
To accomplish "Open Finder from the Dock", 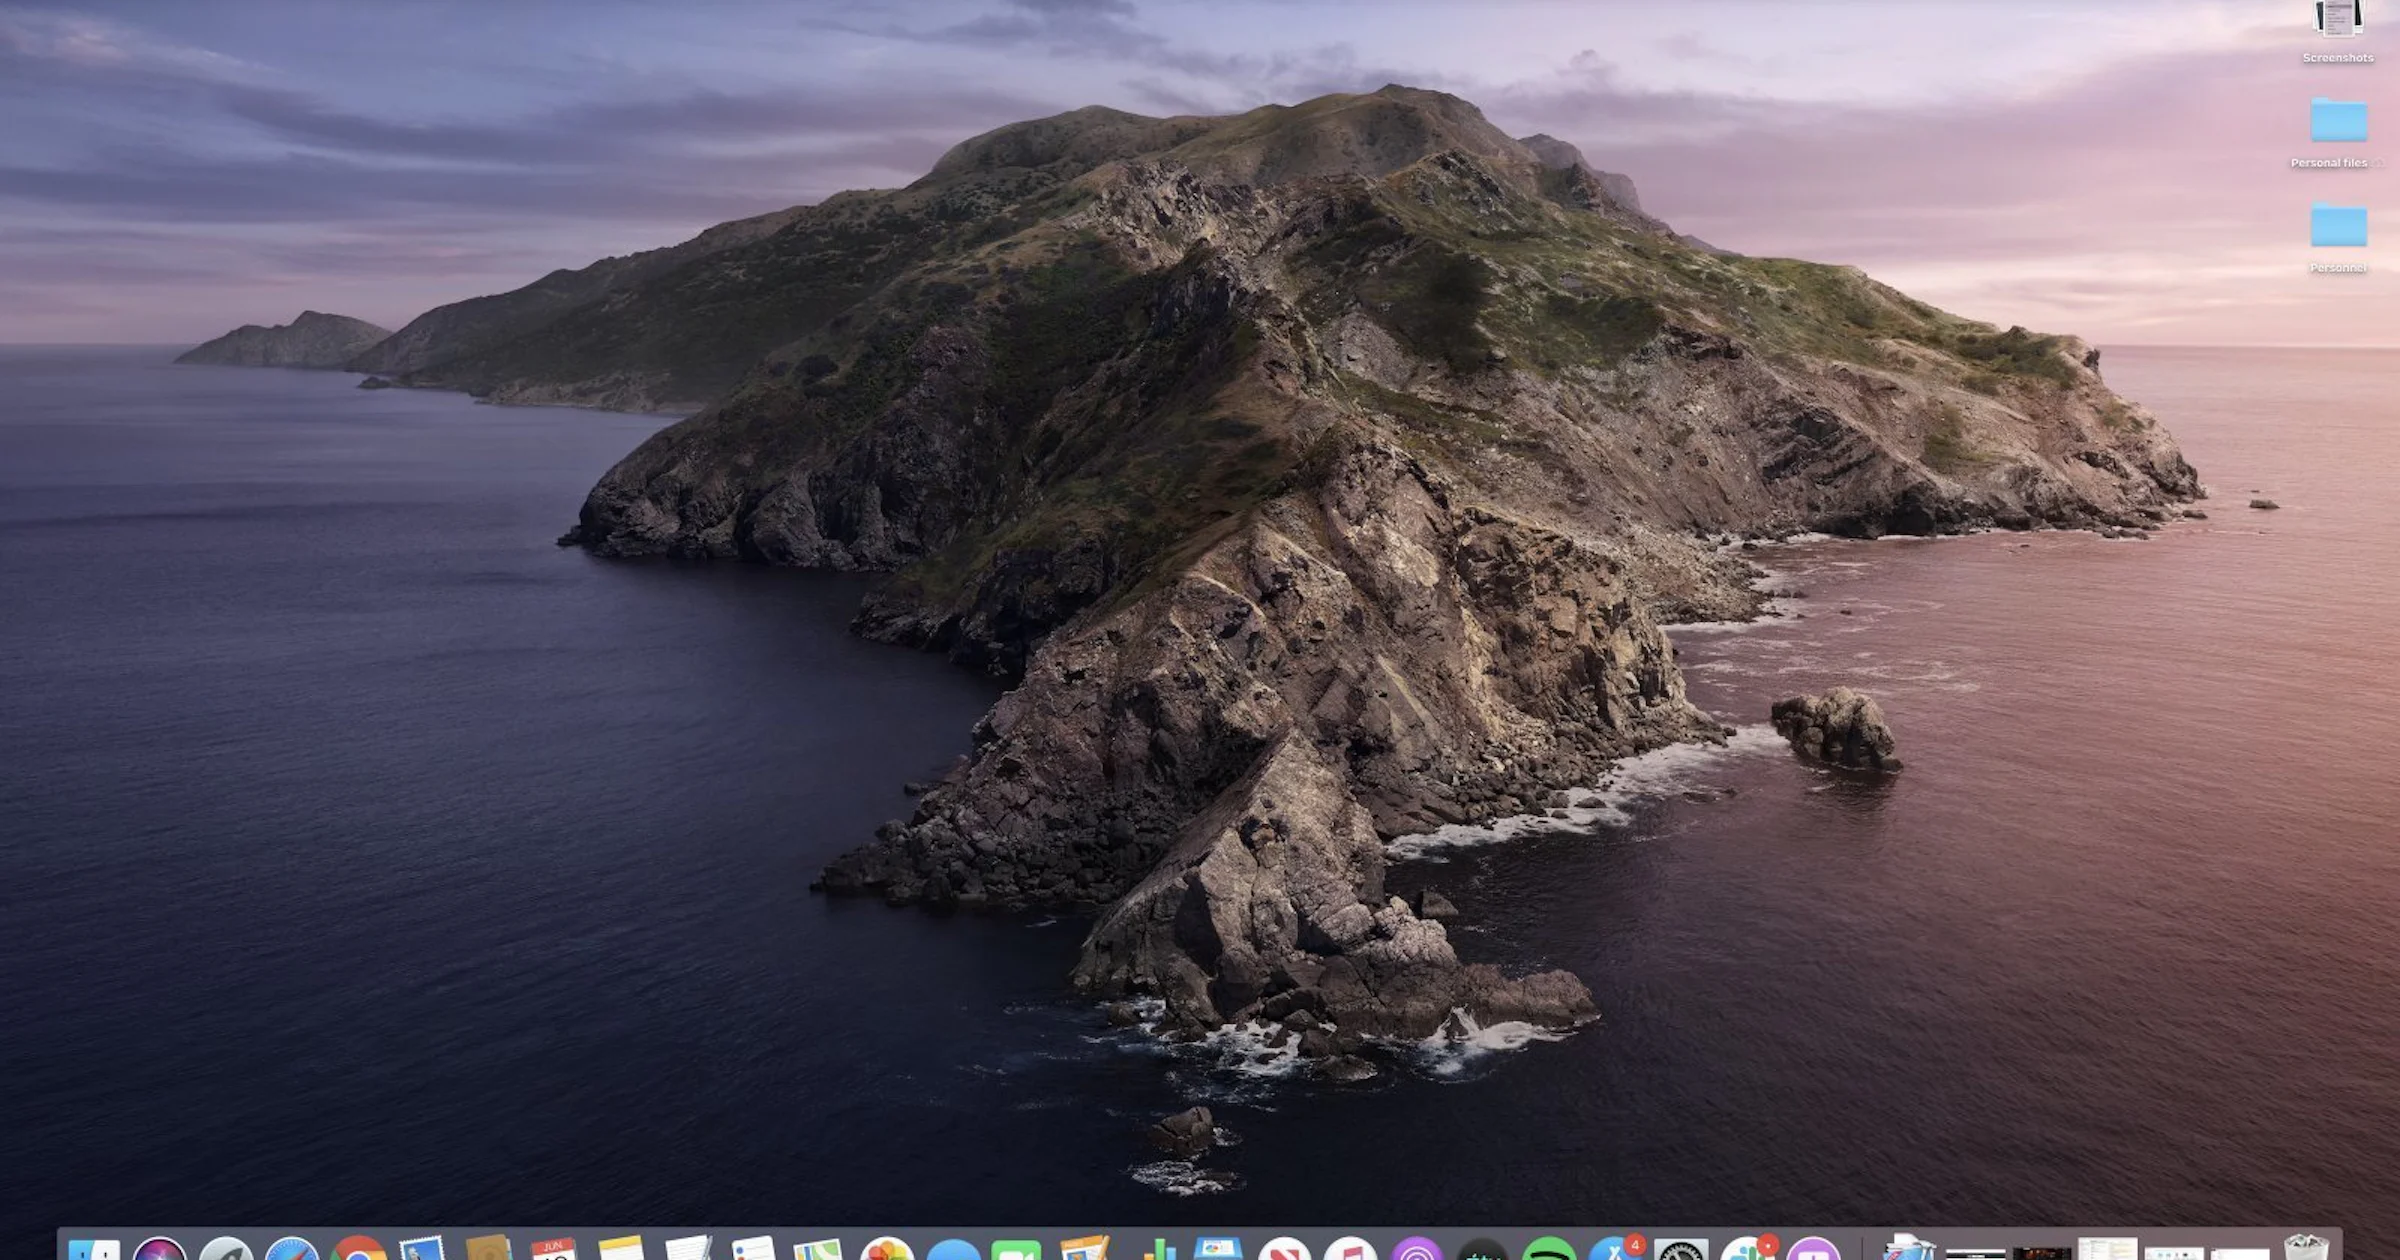I will pos(95,1250).
